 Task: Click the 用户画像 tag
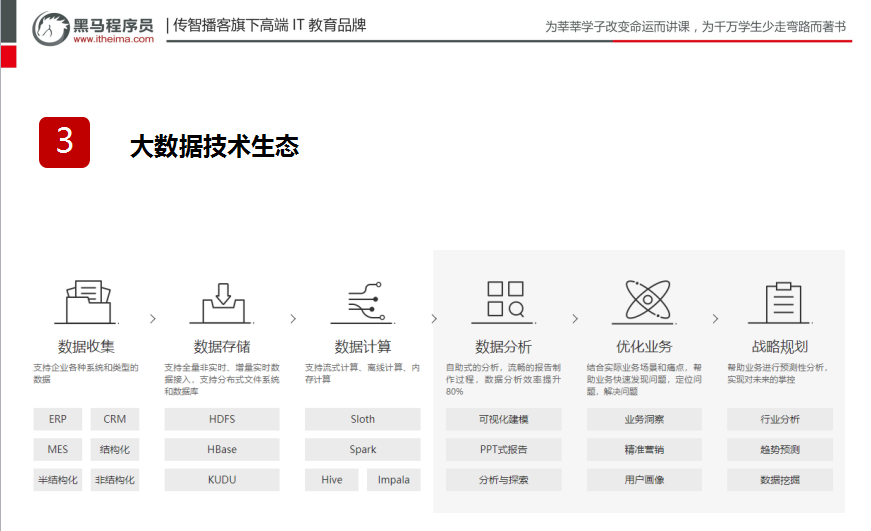click(644, 480)
